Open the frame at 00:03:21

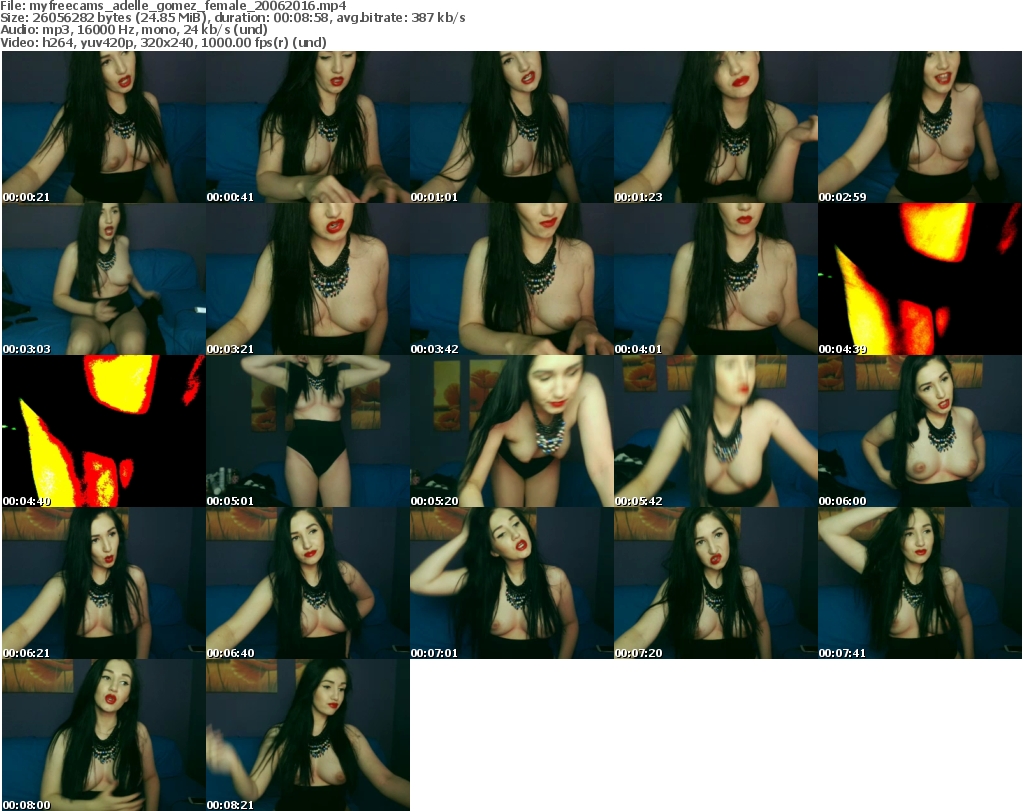coord(308,279)
